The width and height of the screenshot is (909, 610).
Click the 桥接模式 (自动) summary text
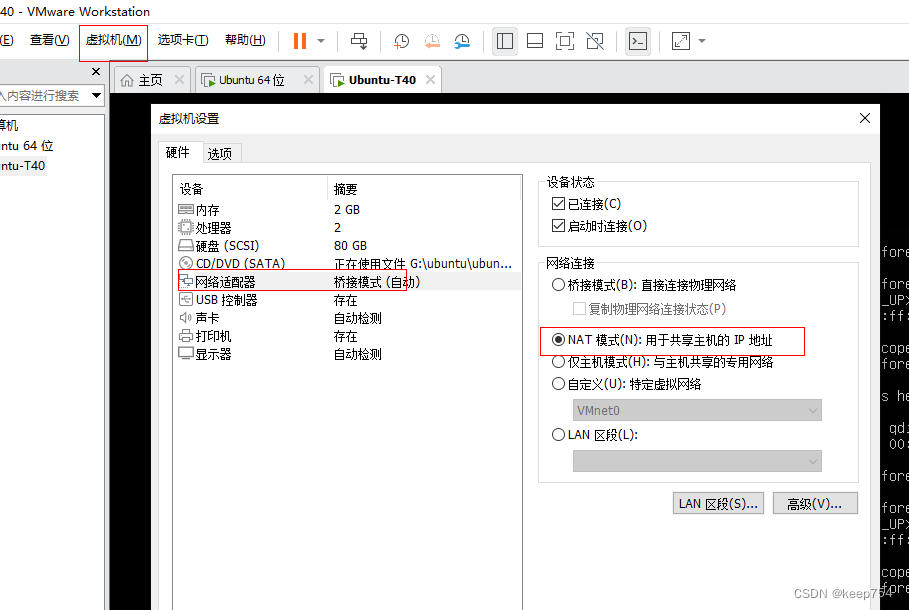tap(377, 282)
